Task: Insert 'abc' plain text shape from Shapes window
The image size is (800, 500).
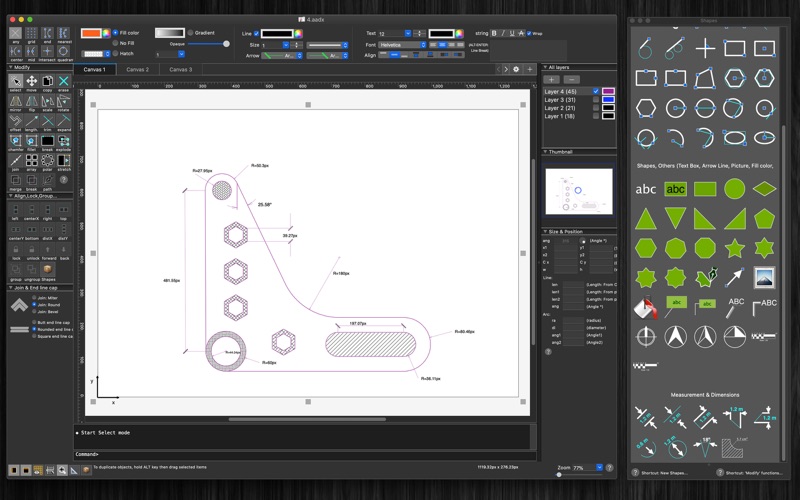Action: click(x=645, y=189)
